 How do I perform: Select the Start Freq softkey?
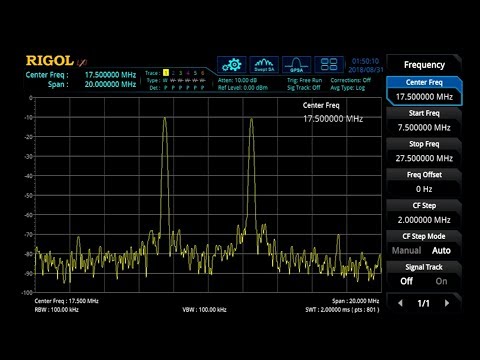[x=424, y=121]
